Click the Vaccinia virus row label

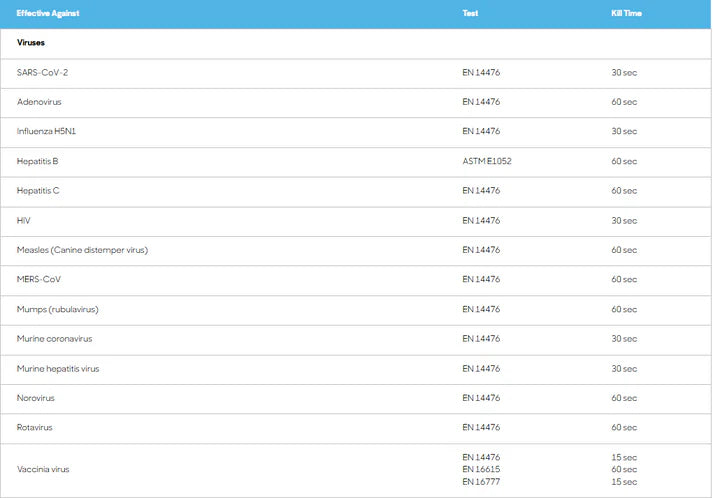(x=43, y=469)
